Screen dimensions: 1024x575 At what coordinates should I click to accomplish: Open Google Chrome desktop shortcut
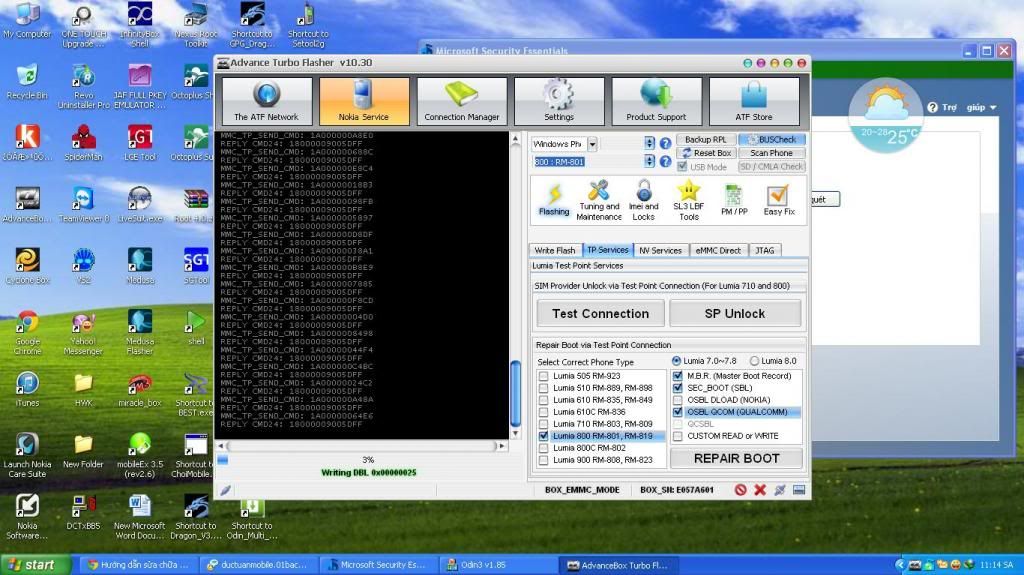coord(27,333)
